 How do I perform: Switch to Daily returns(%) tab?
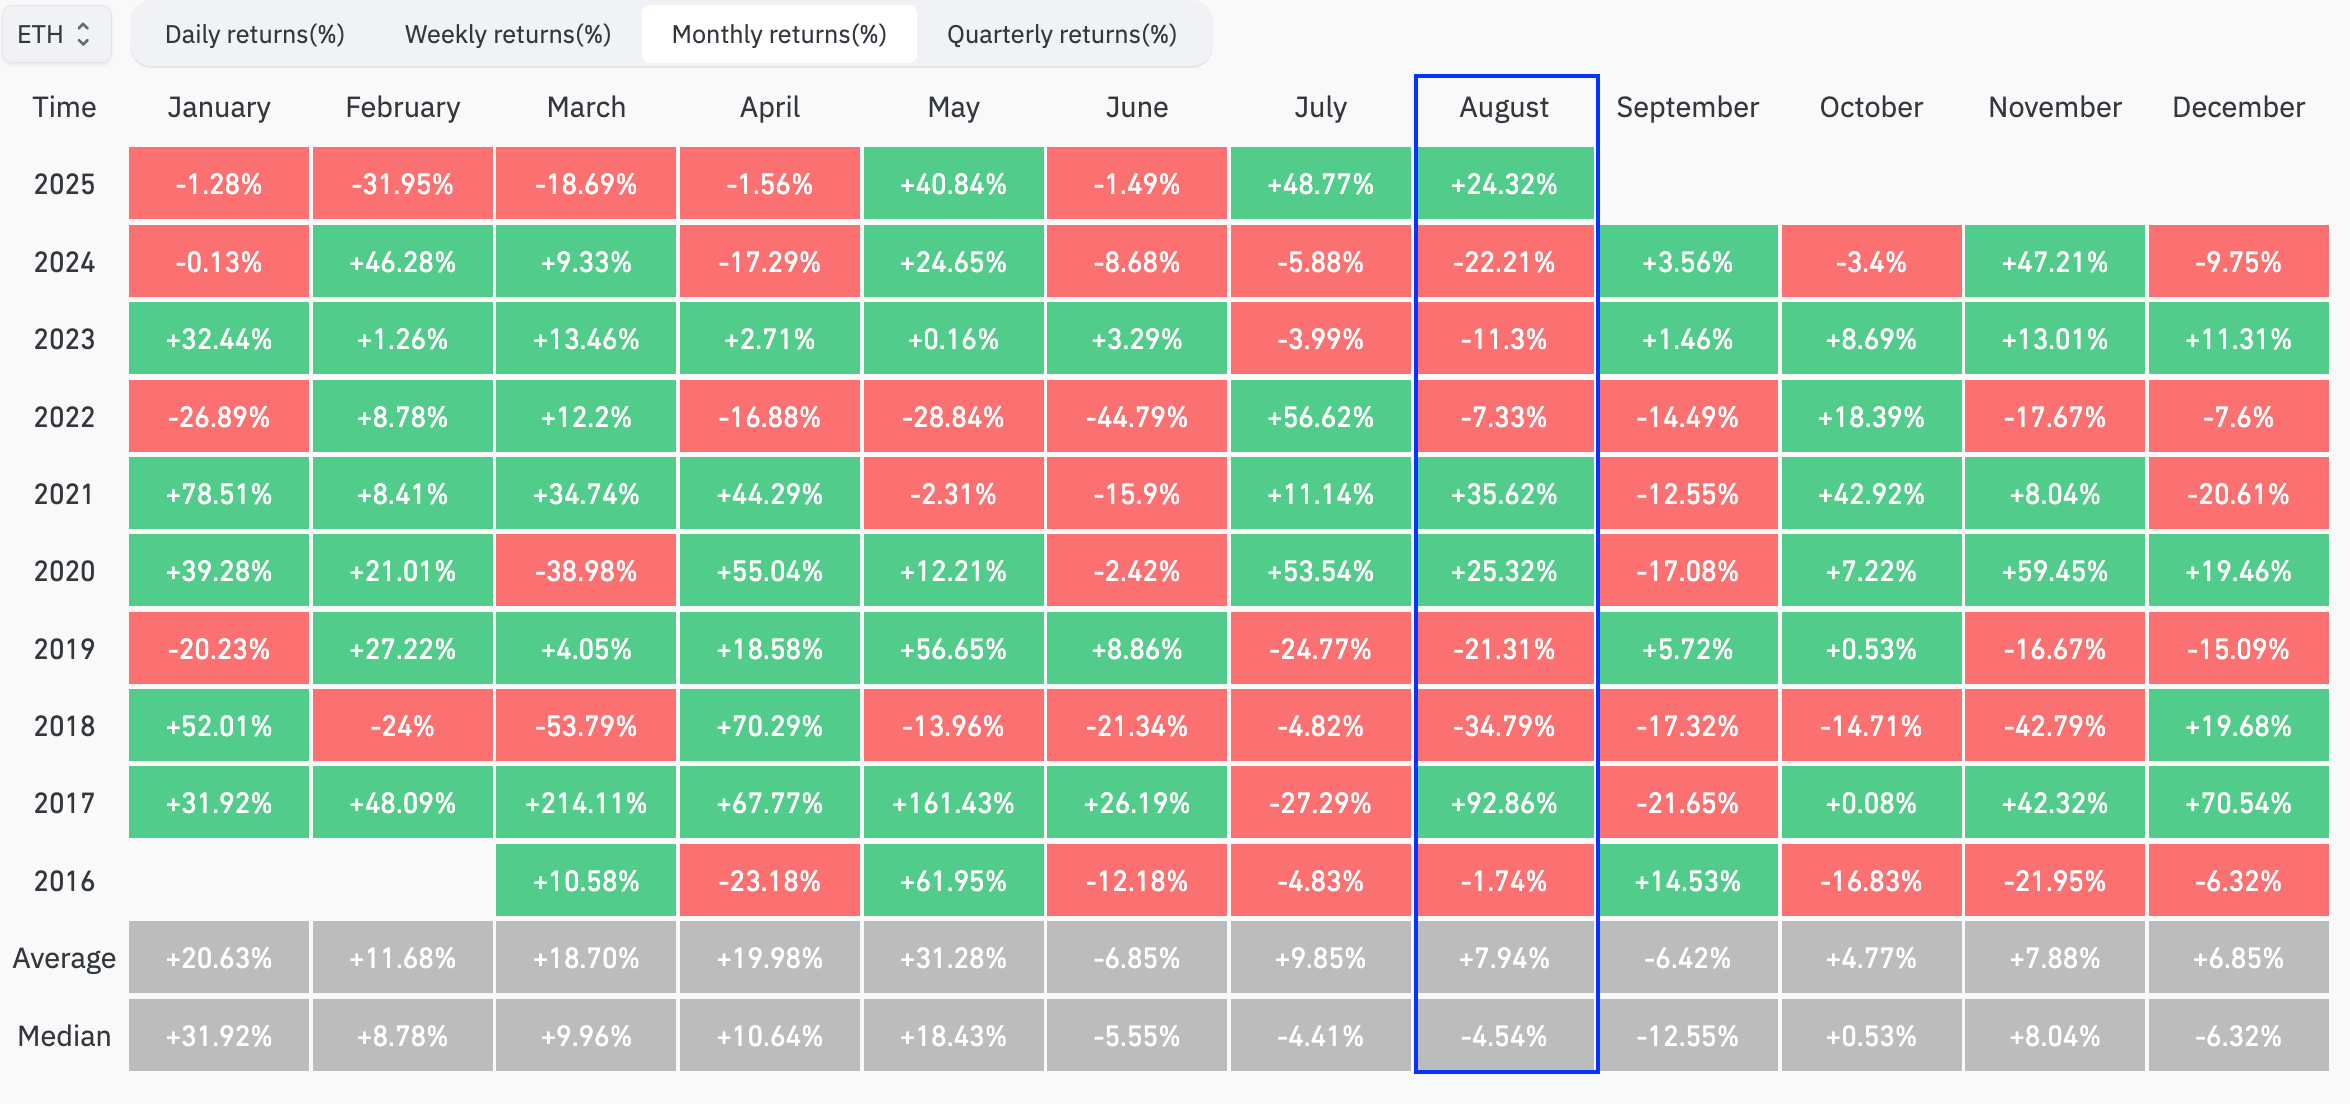click(254, 35)
